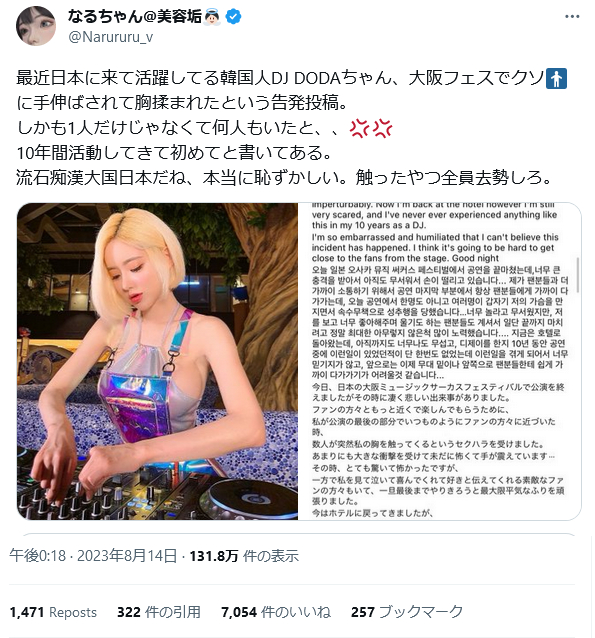
Task: View the 322 件の引用 quotes
Action: (x=159, y=612)
